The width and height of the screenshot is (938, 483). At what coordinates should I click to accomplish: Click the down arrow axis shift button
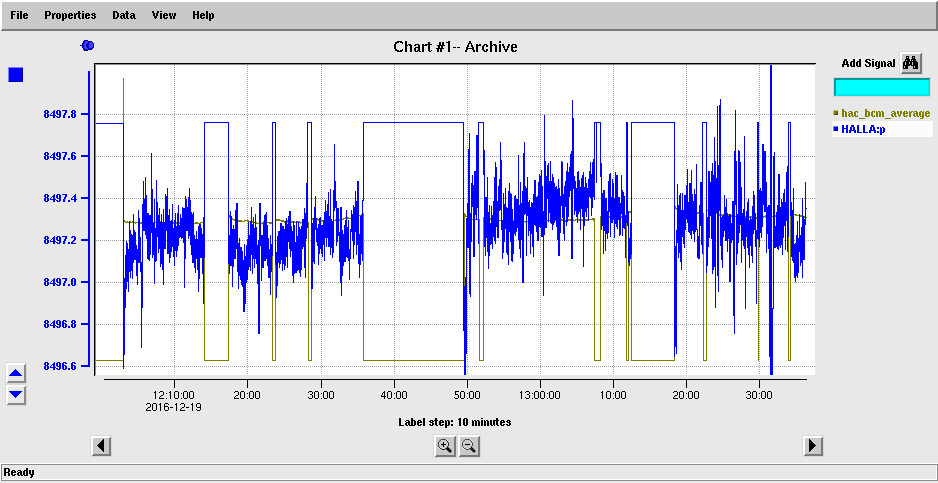point(16,394)
